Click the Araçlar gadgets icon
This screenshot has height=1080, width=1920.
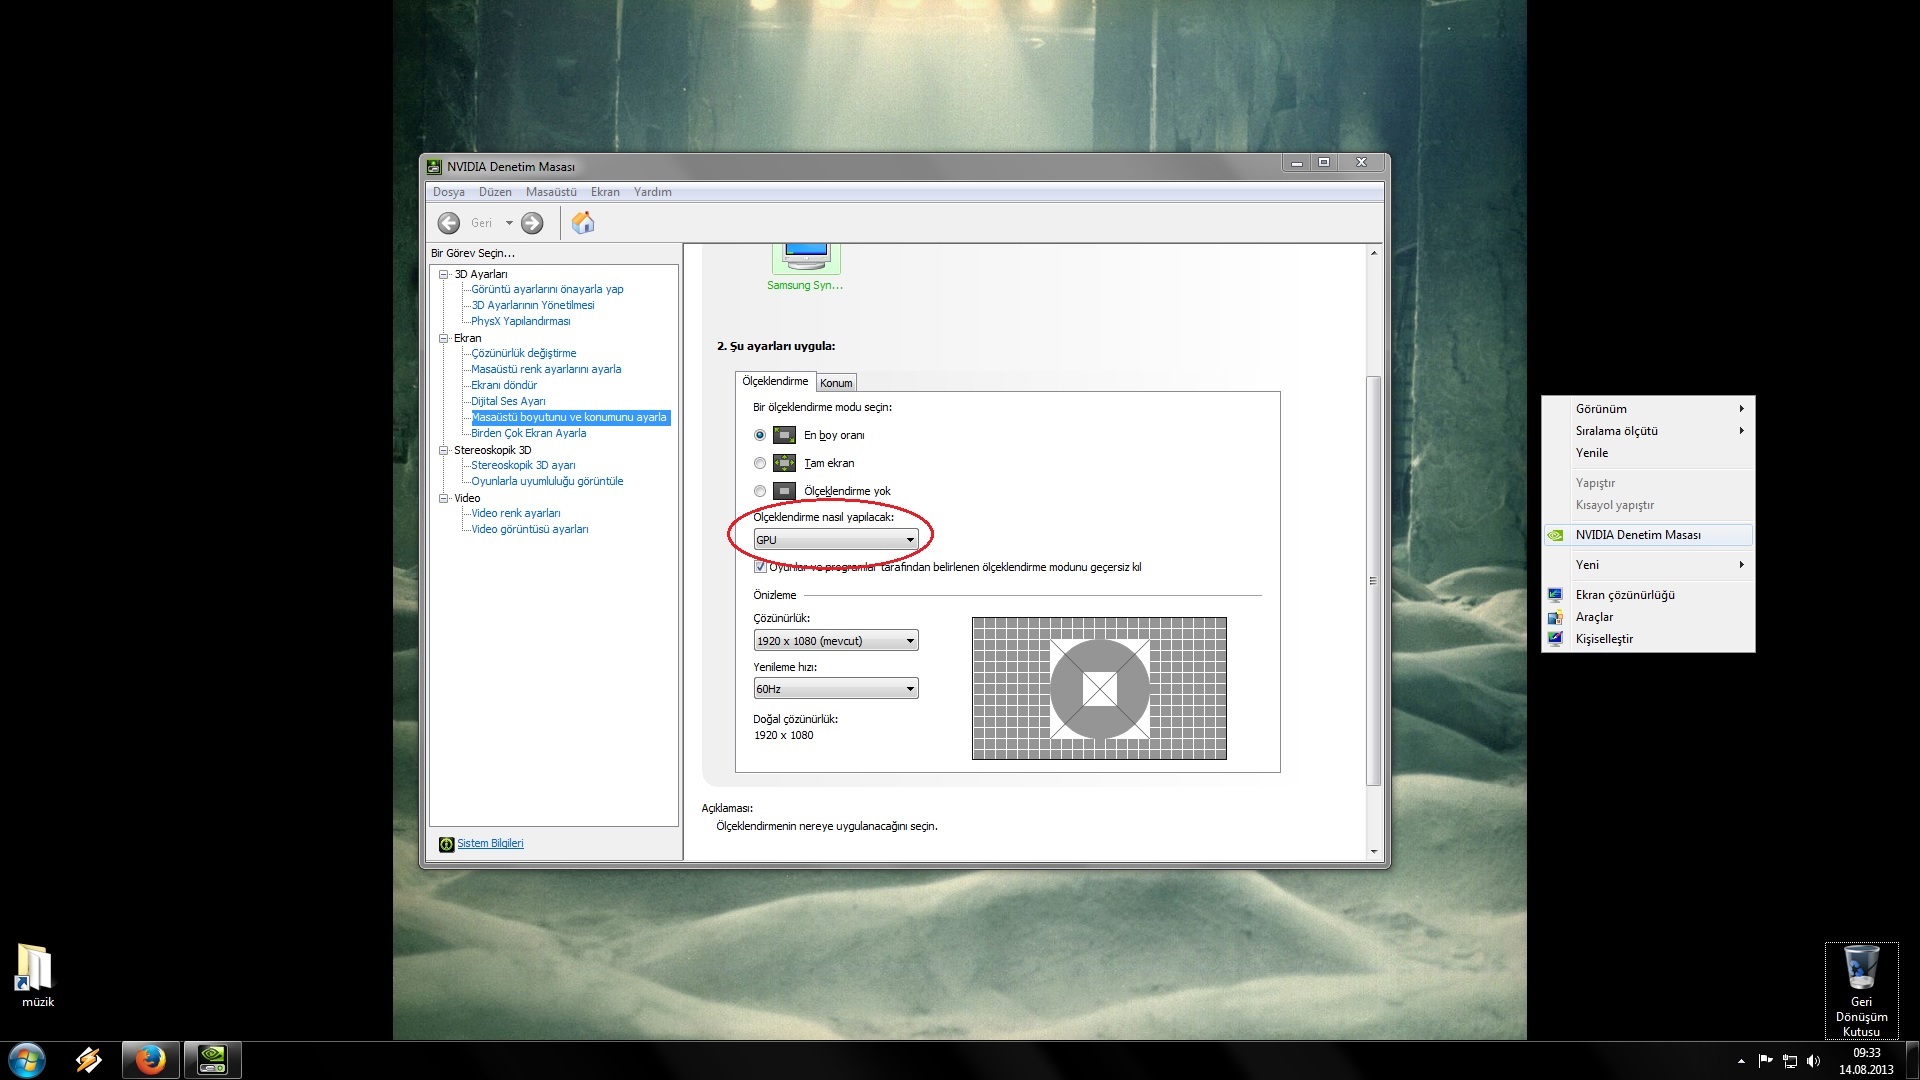click(1555, 617)
